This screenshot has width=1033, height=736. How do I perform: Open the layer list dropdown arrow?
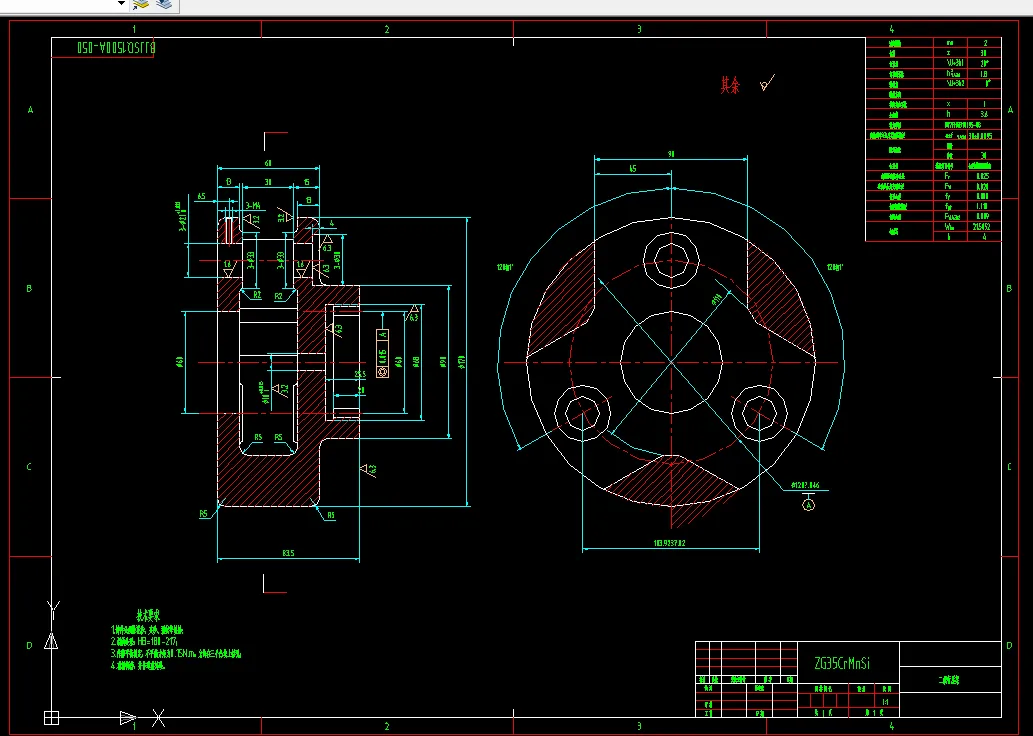[x=121, y=4]
